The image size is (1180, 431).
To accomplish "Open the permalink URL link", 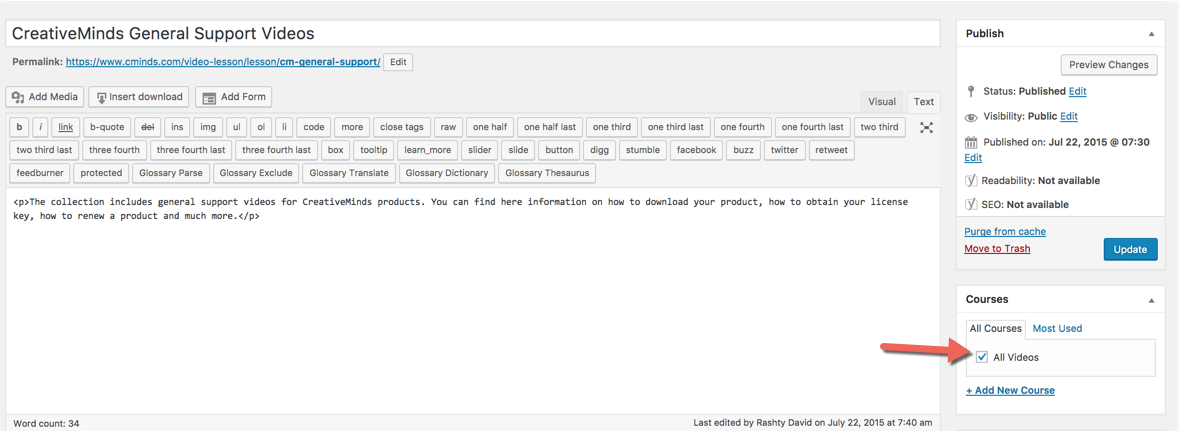I will pyautogui.click(x=223, y=62).
